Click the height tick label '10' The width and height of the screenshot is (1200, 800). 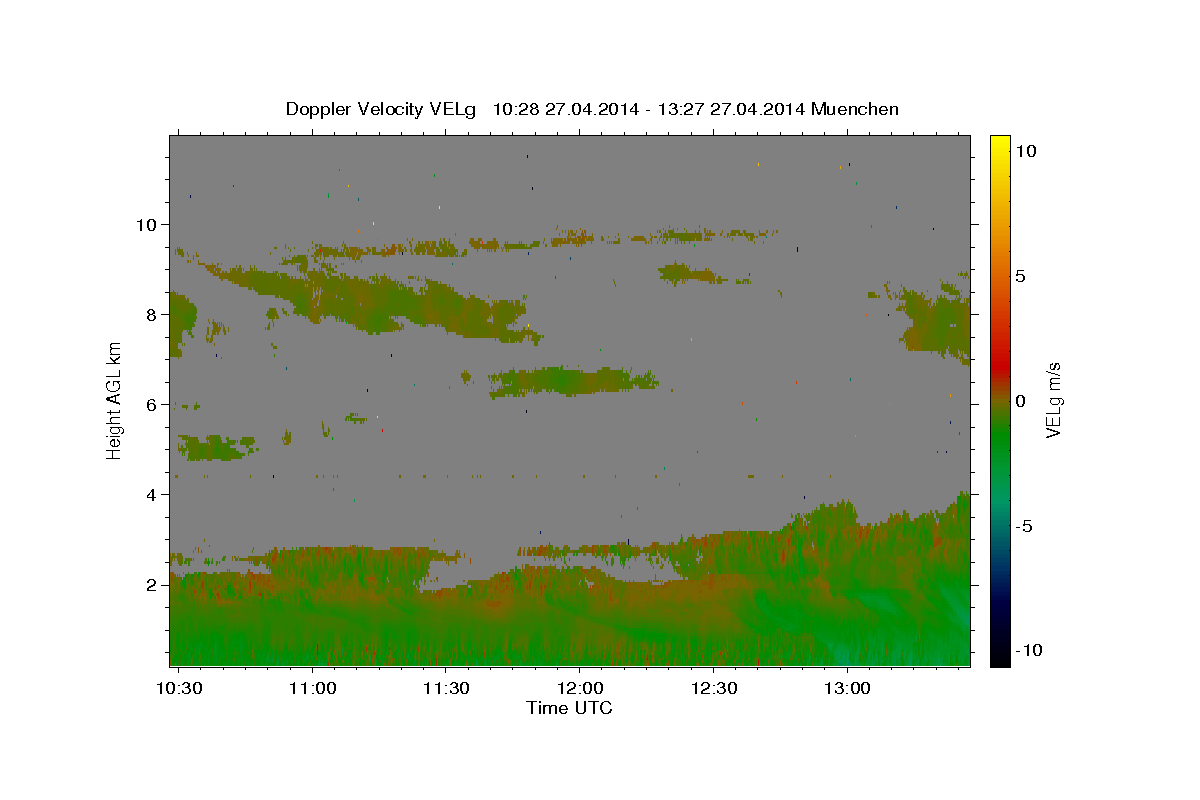coord(145,224)
